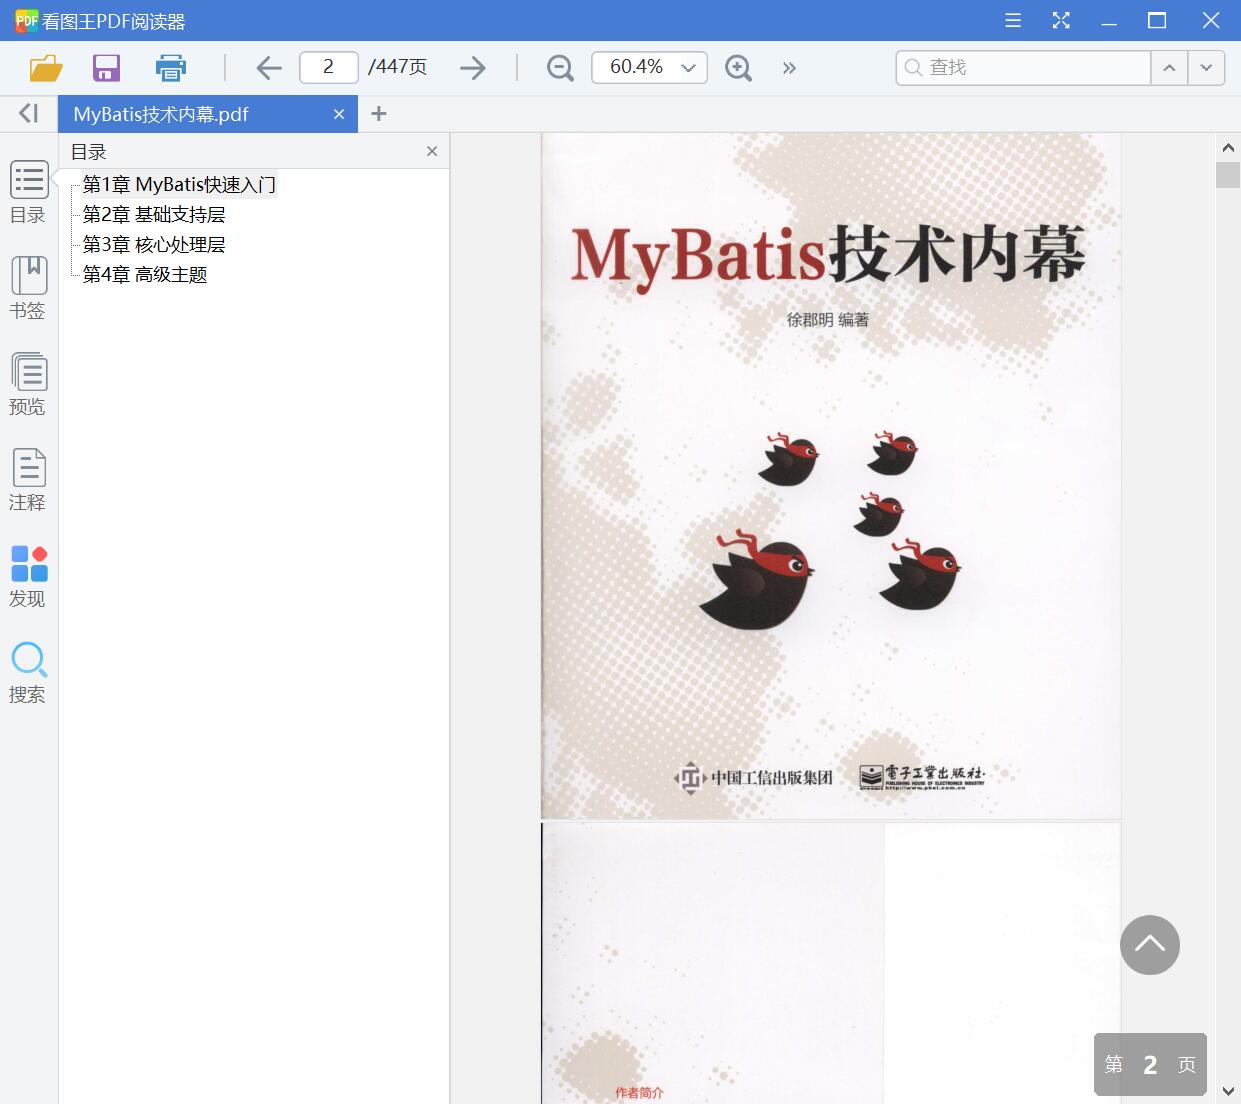Go to previous page with left arrow
The image size is (1241, 1104).
click(269, 67)
